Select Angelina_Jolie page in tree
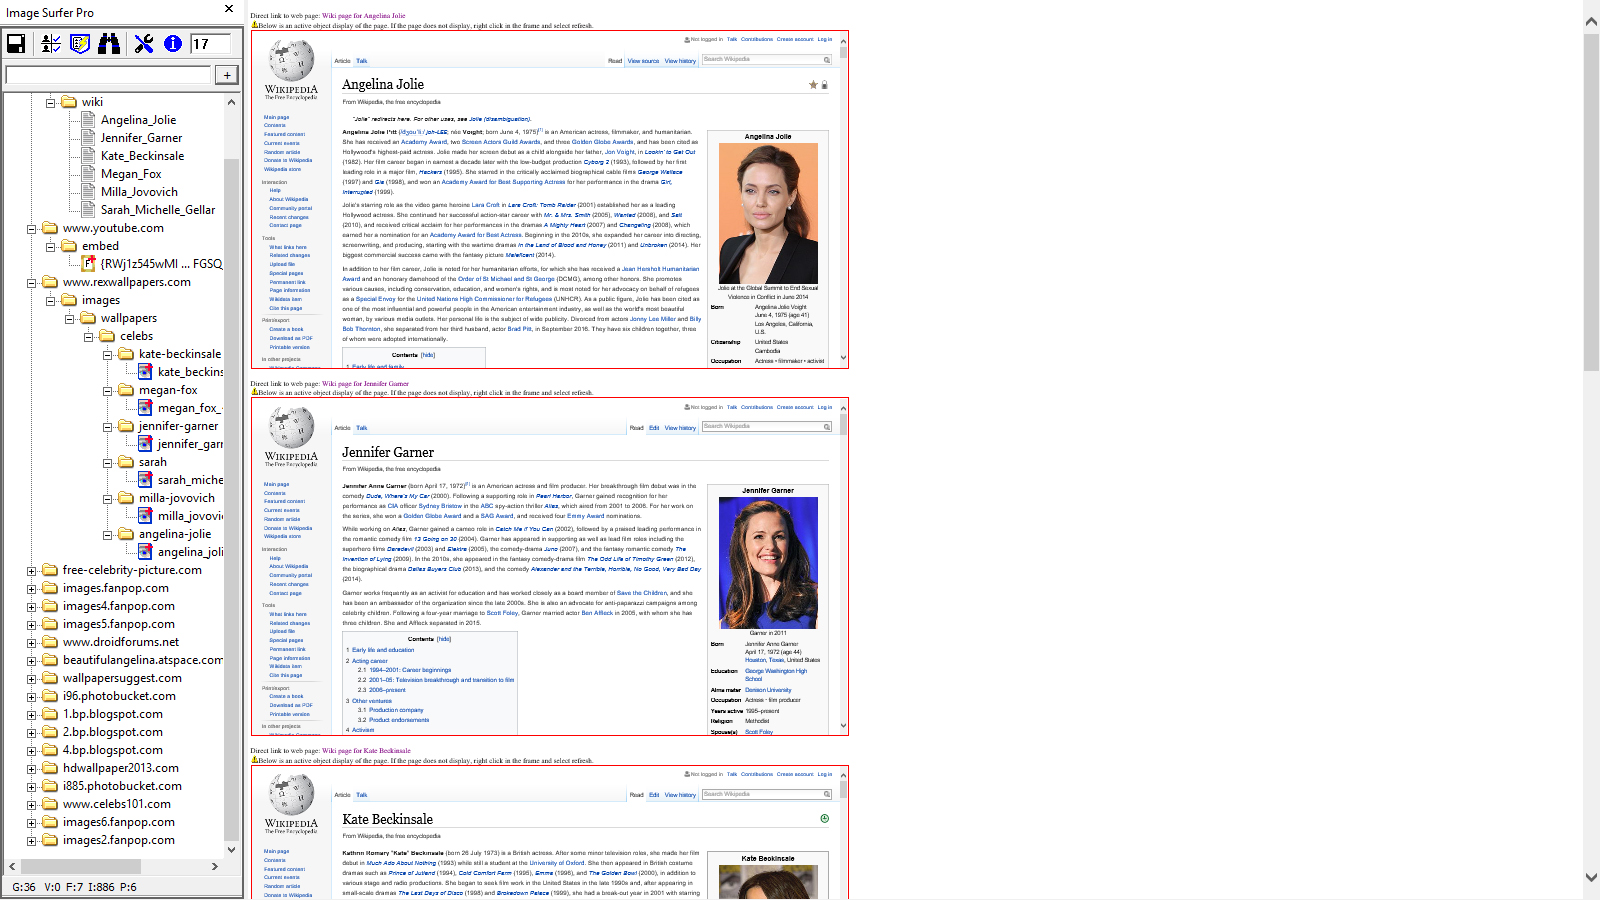Screen dimensions: 1600x900 138,120
